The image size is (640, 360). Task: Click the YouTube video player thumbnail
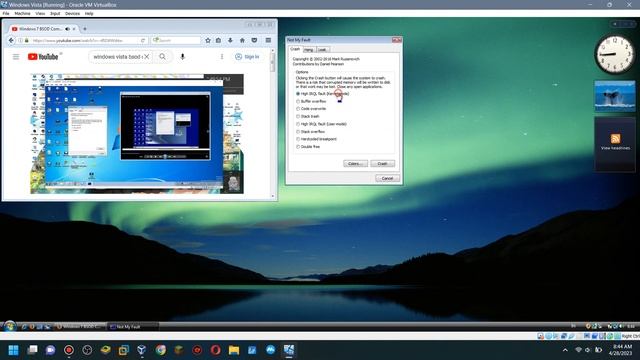tap(137, 133)
